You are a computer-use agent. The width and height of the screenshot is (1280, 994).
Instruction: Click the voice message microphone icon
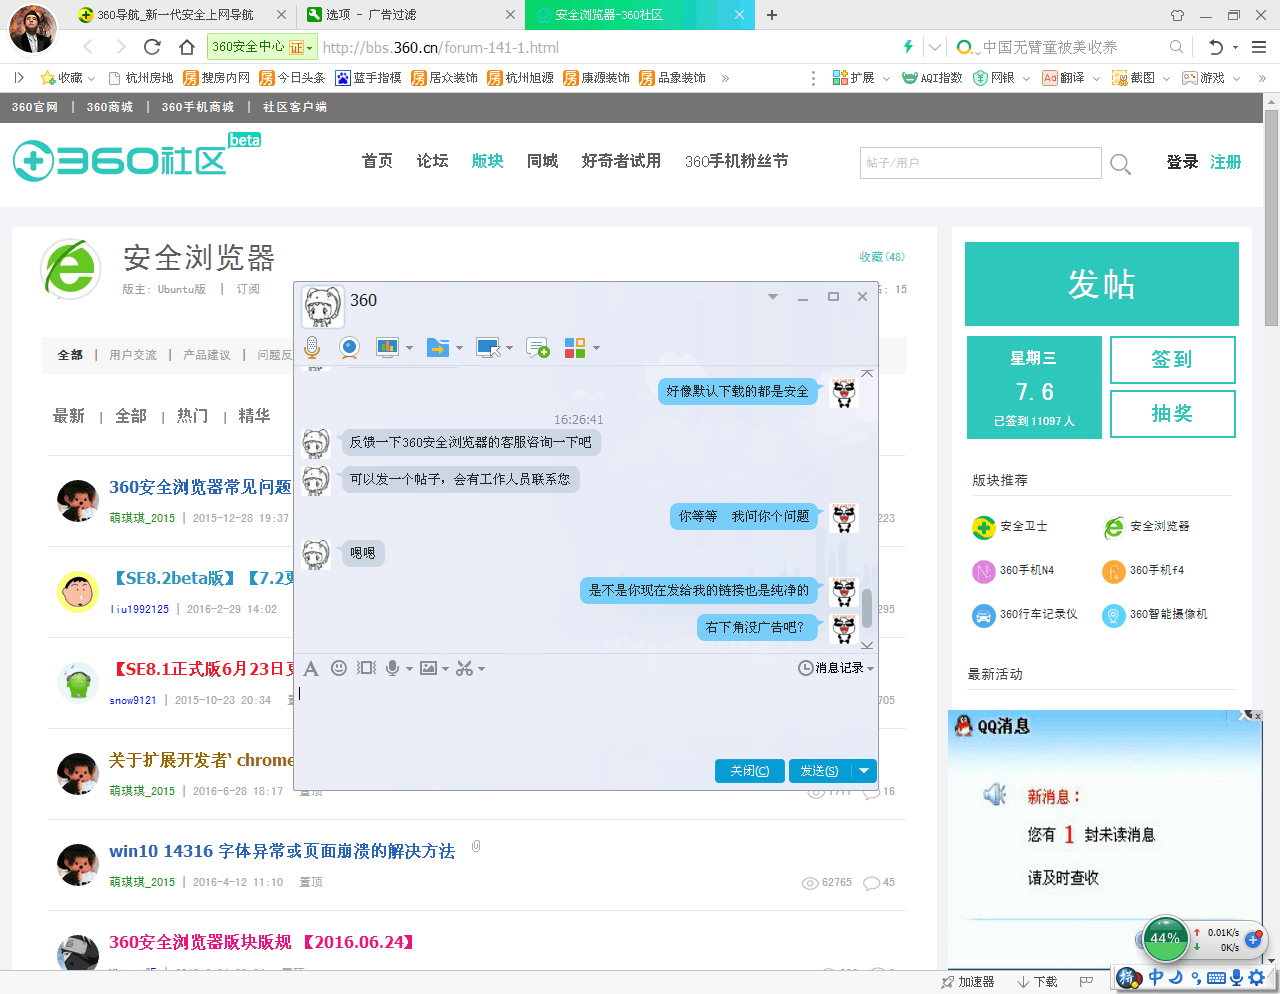[x=393, y=668]
